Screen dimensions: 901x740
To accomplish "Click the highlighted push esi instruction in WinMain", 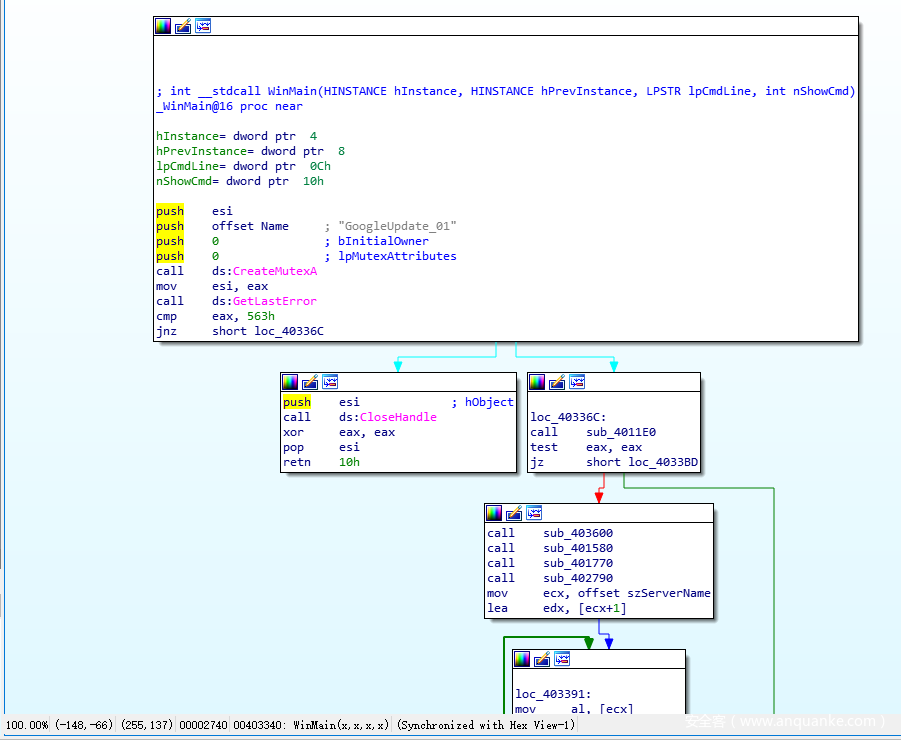I will coord(170,211).
